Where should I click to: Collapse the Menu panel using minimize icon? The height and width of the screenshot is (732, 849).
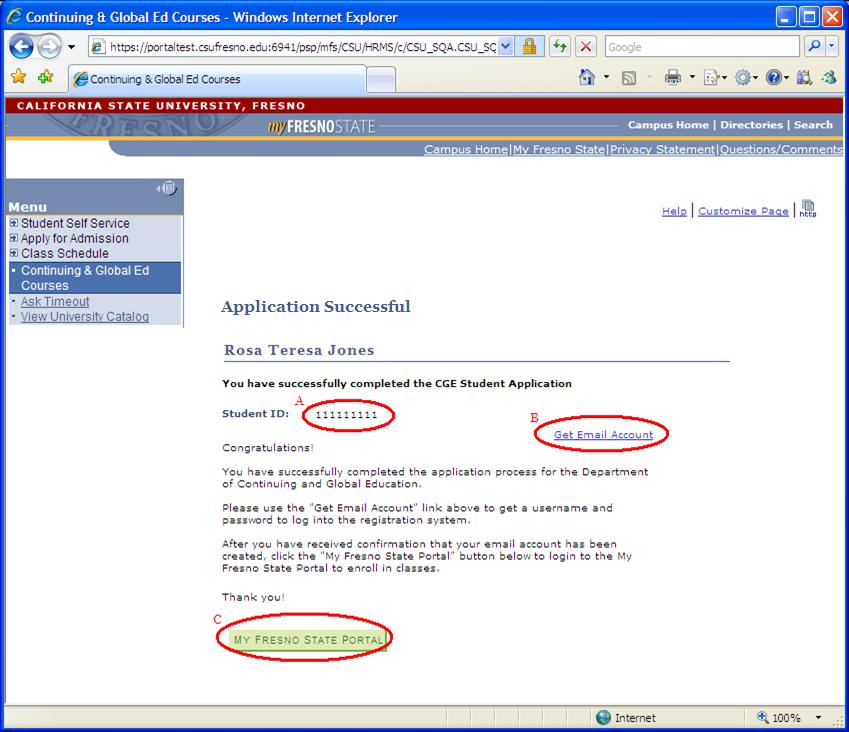click(x=167, y=188)
